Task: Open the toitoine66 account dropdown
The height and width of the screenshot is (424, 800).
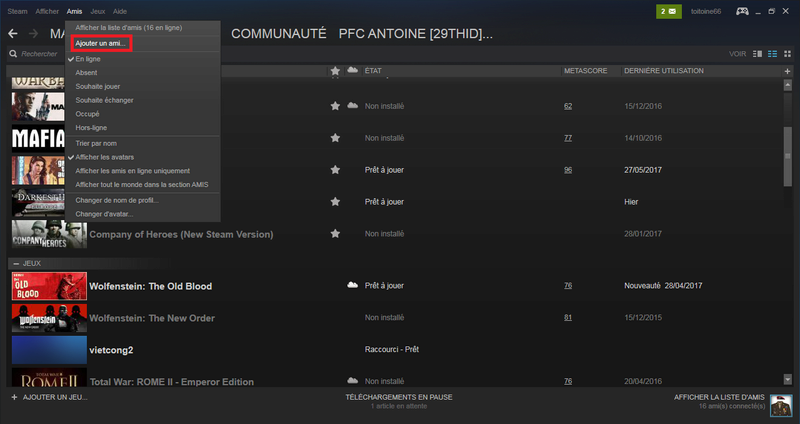Action: click(706, 11)
